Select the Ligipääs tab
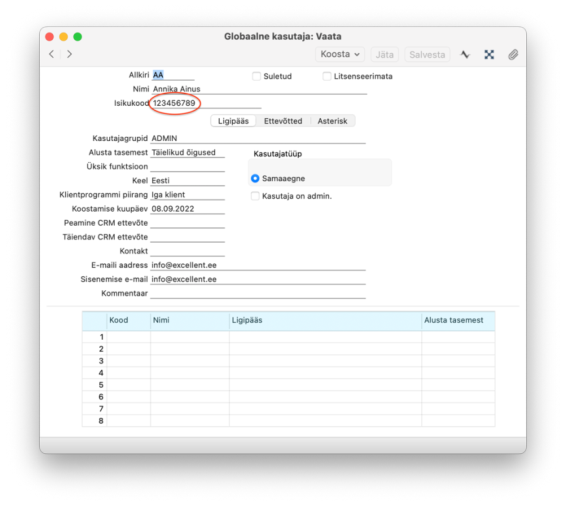Image resolution: width=566 pixels, height=506 pixels. (x=233, y=121)
